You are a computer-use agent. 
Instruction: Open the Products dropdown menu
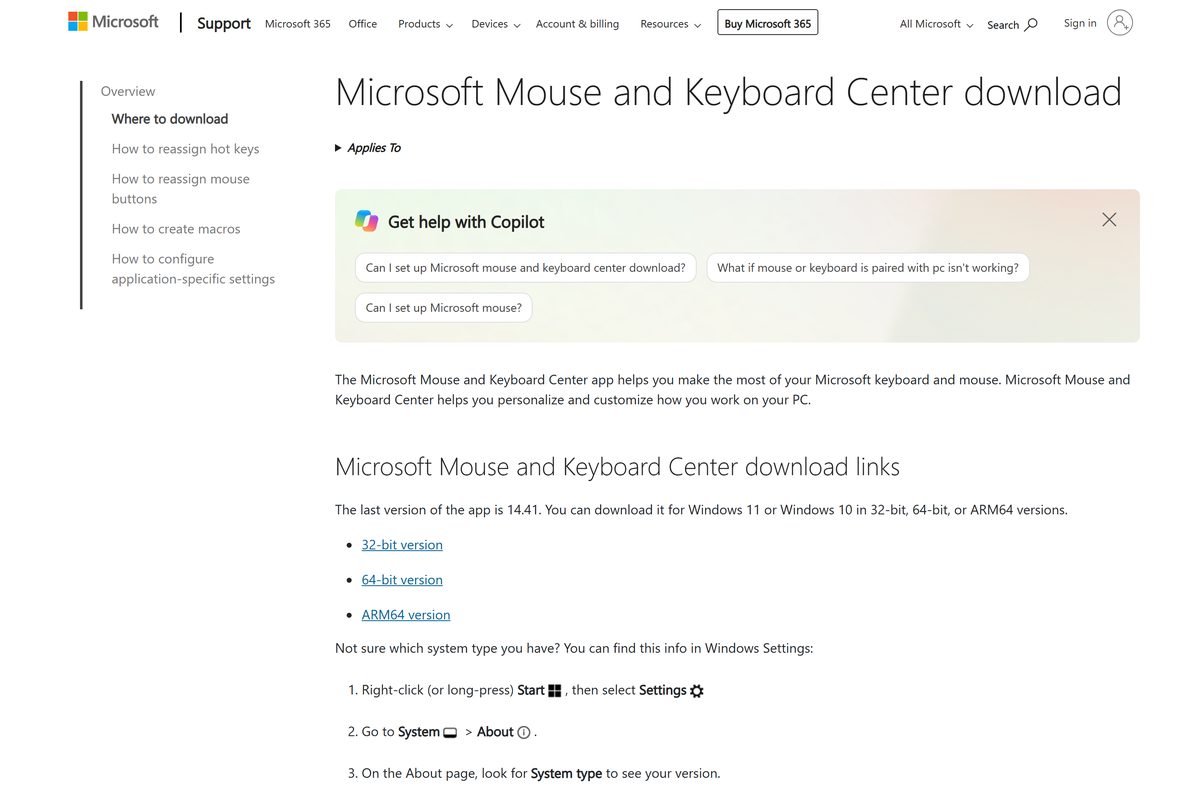pyautogui.click(x=425, y=24)
